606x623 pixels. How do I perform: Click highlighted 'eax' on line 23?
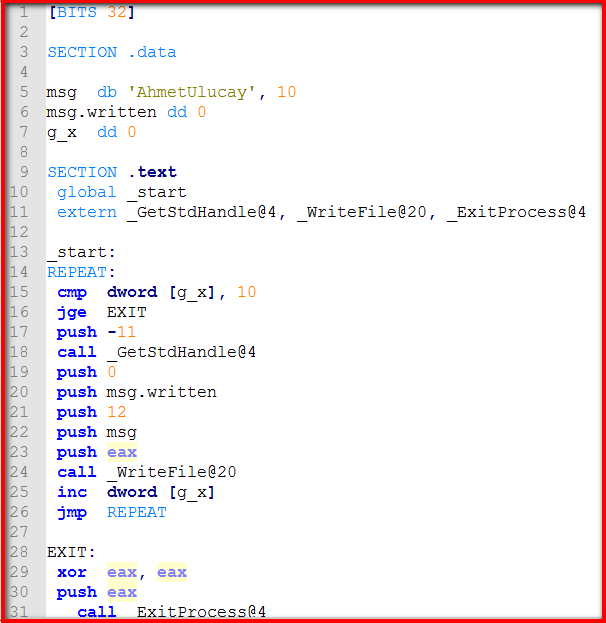pos(122,452)
